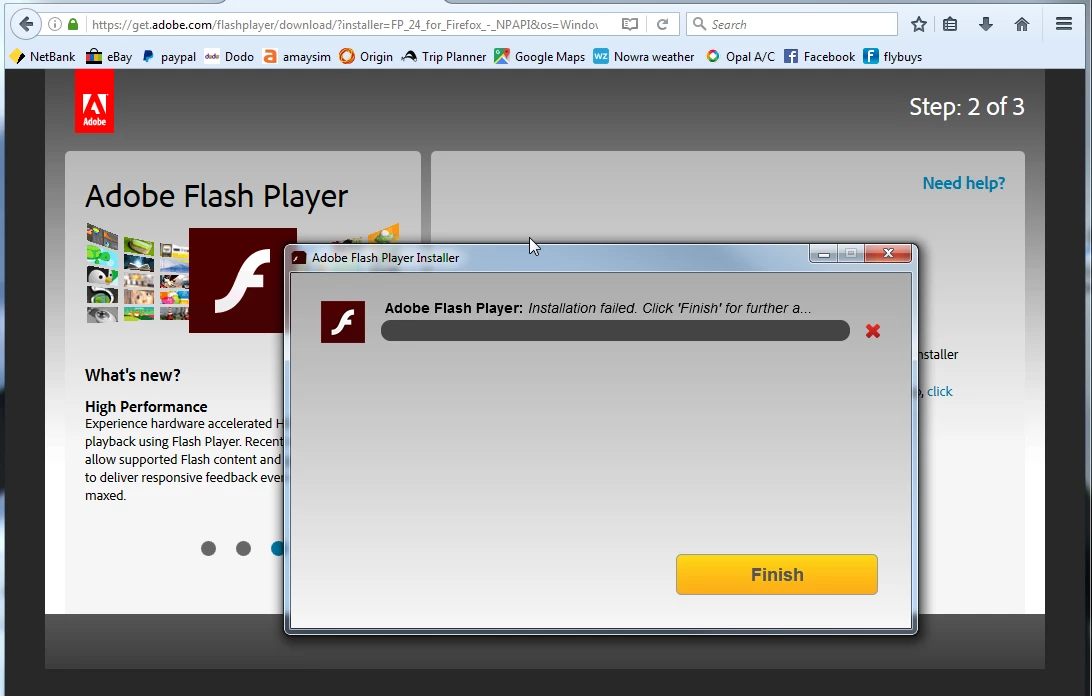The width and height of the screenshot is (1092, 696).
Task: Minimize the Flash Player Installer window
Action: tap(824, 254)
